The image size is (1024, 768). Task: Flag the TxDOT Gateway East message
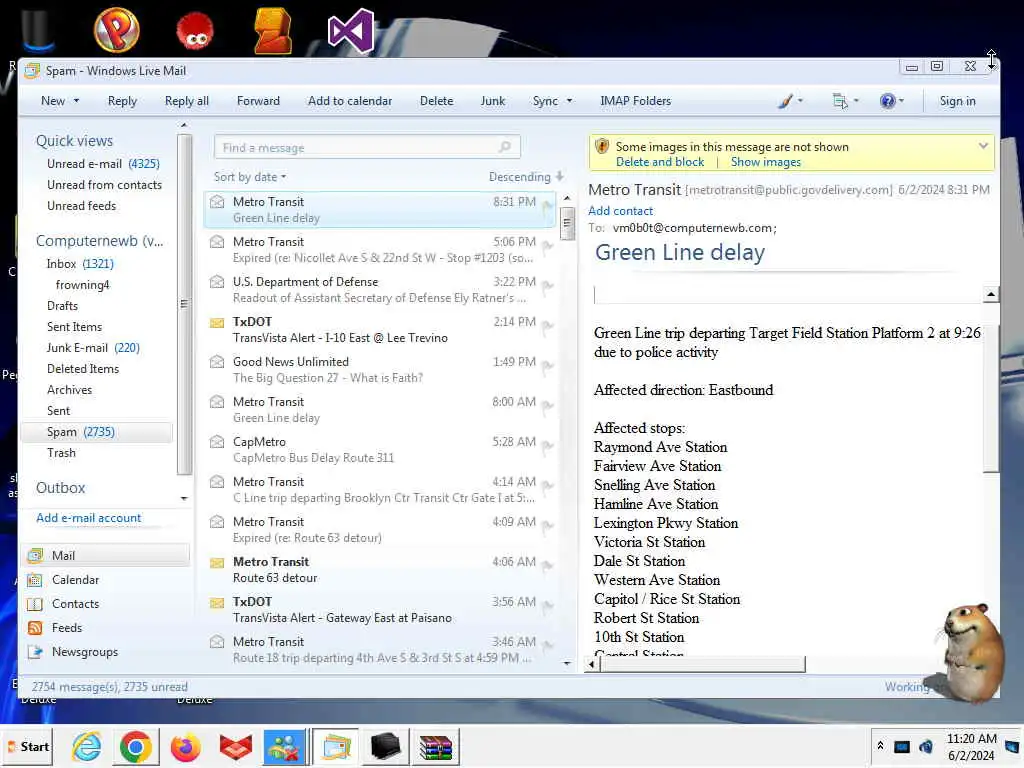pyautogui.click(x=547, y=606)
